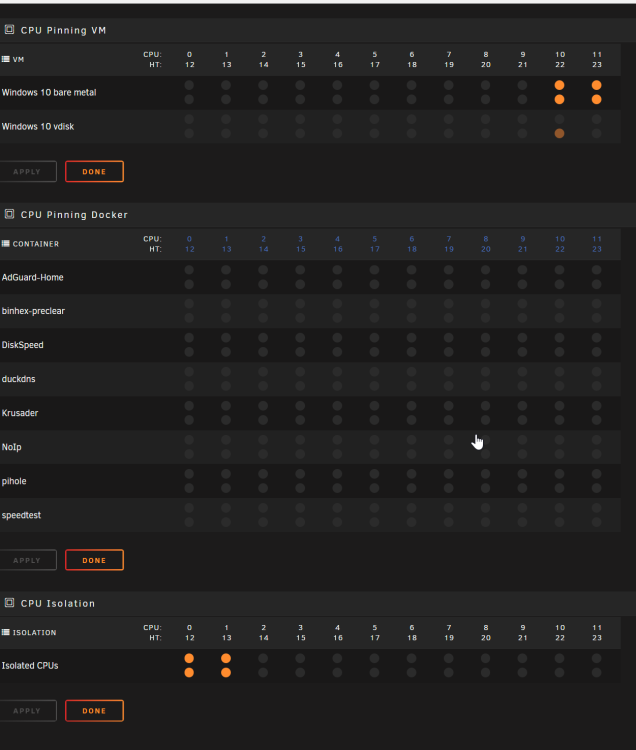Click the Isolated CPUs row label
The image size is (636, 750).
[x=30, y=666]
